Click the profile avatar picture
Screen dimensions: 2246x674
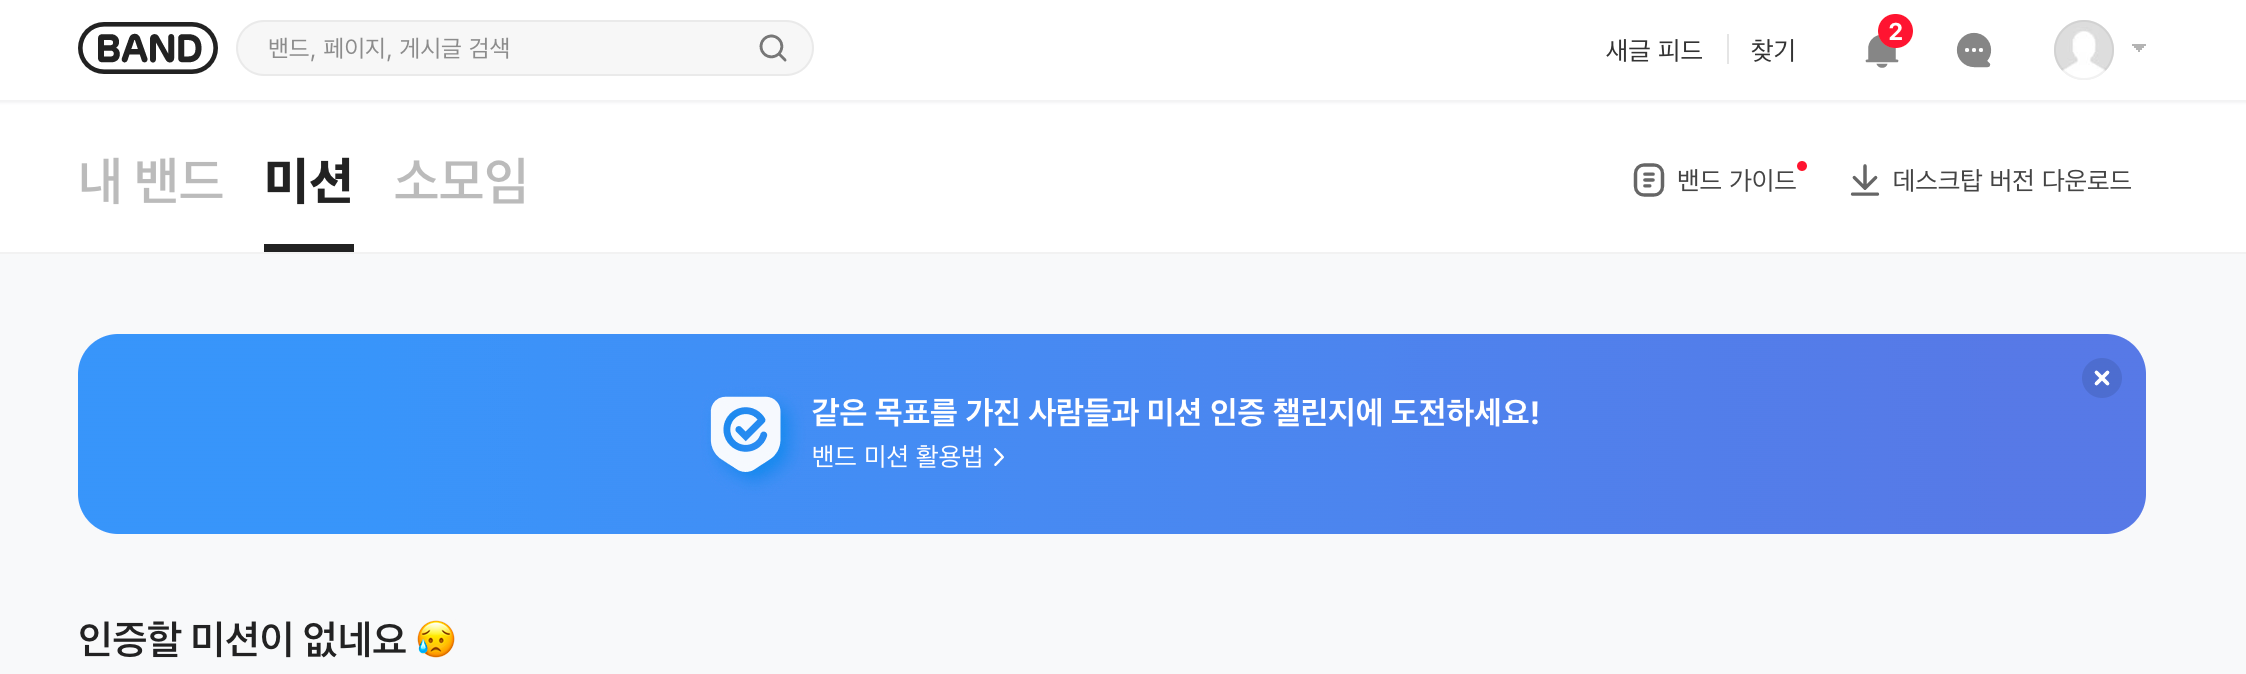pyautogui.click(x=2083, y=49)
